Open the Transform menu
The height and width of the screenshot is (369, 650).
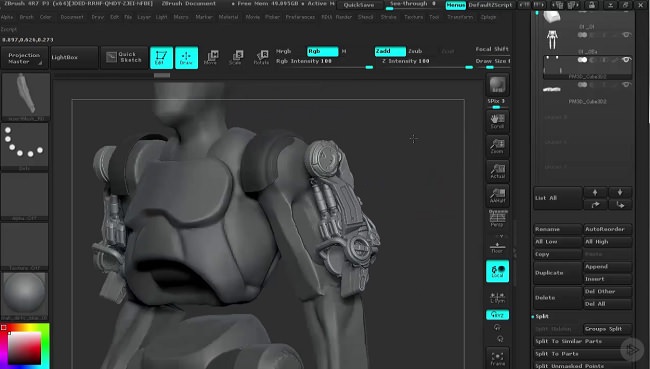point(460,17)
